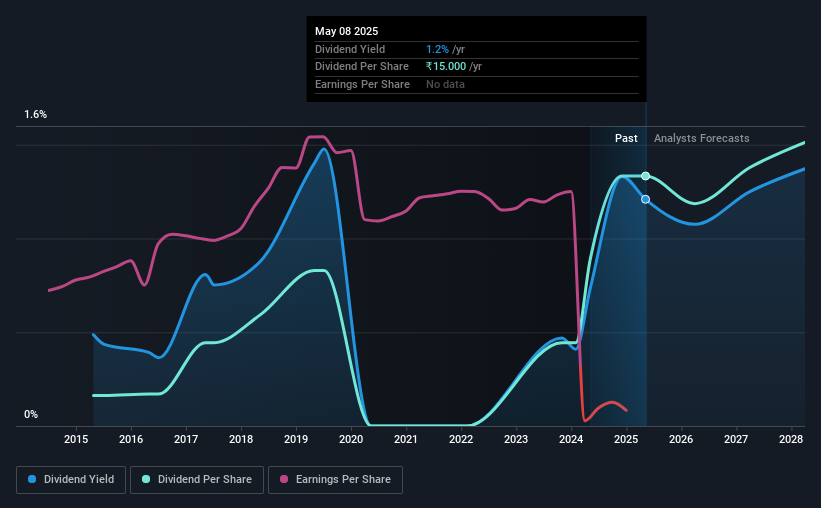Click the 'Analysts Forecasts' label

click(x=702, y=138)
